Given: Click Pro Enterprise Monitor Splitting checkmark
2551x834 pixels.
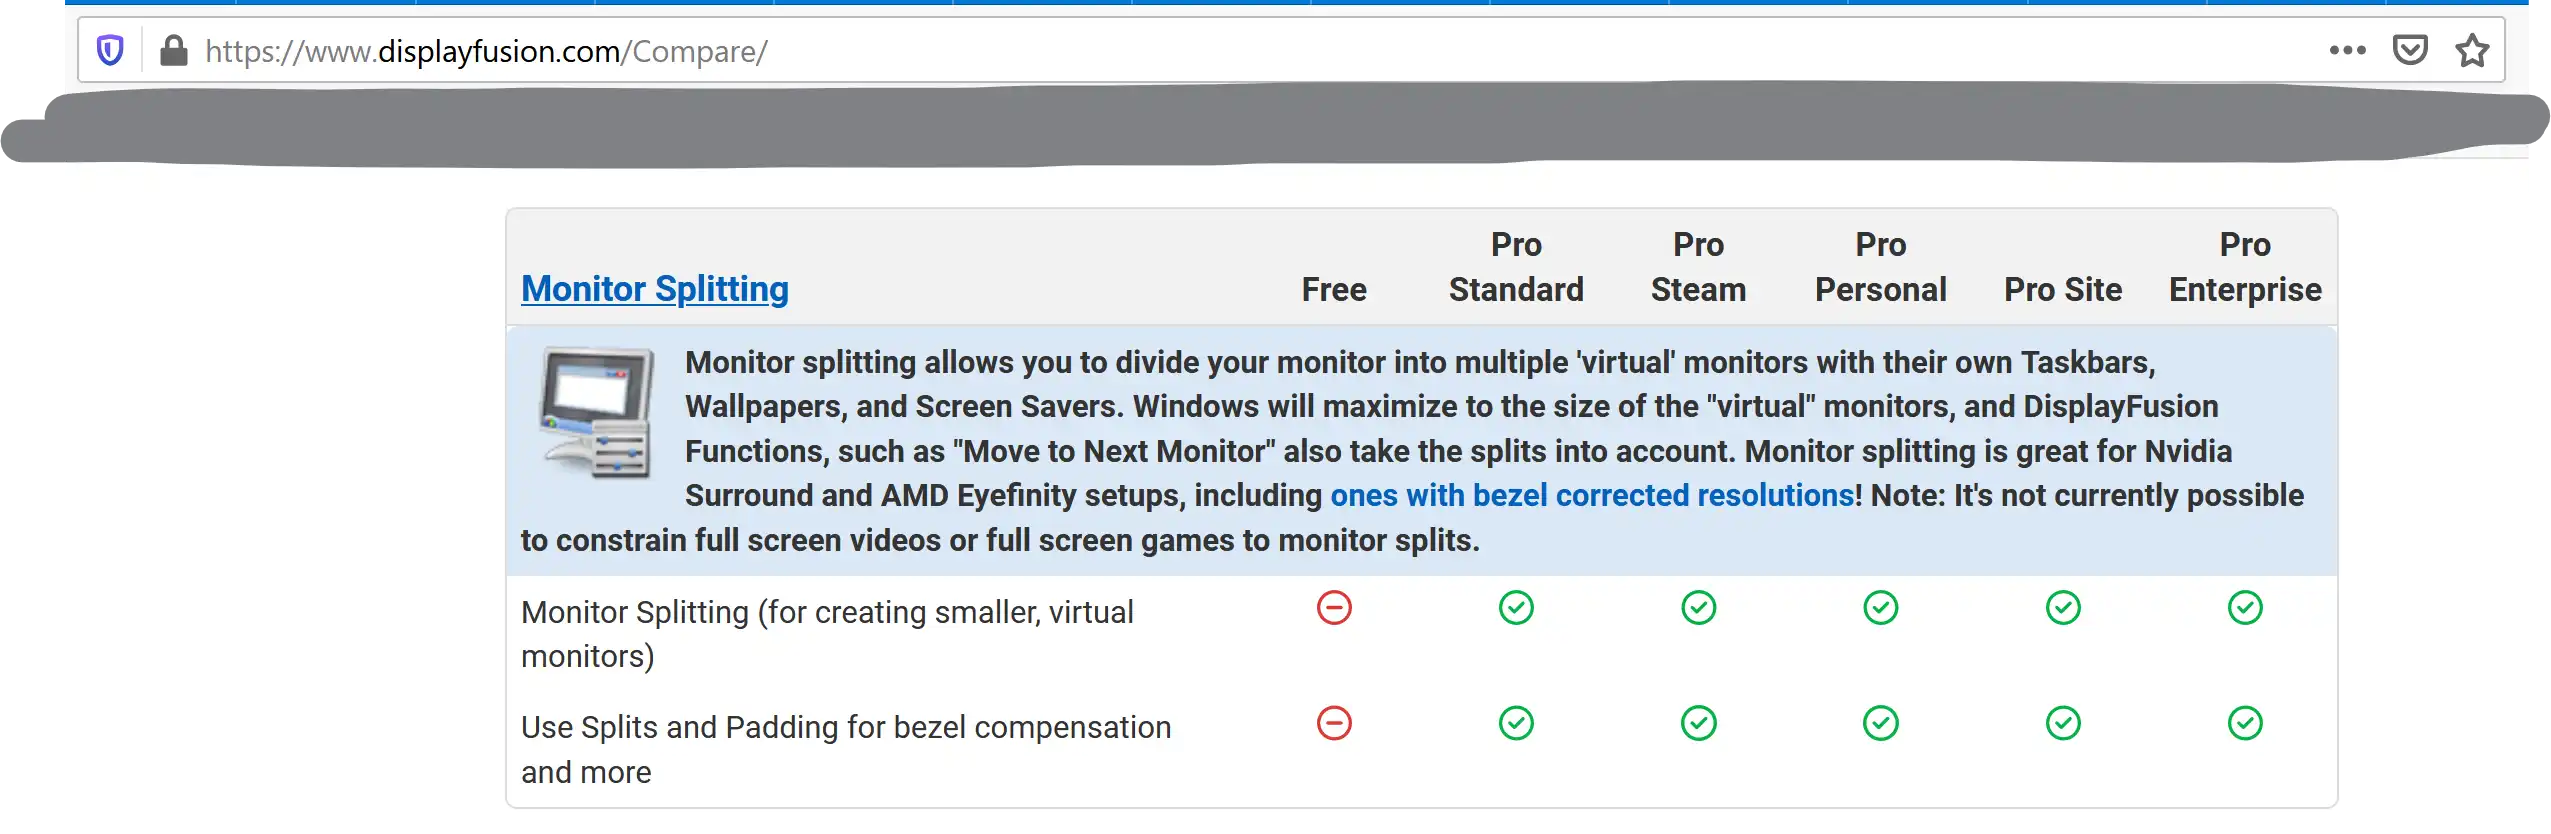Looking at the screenshot, I should tap(2245, 608).
